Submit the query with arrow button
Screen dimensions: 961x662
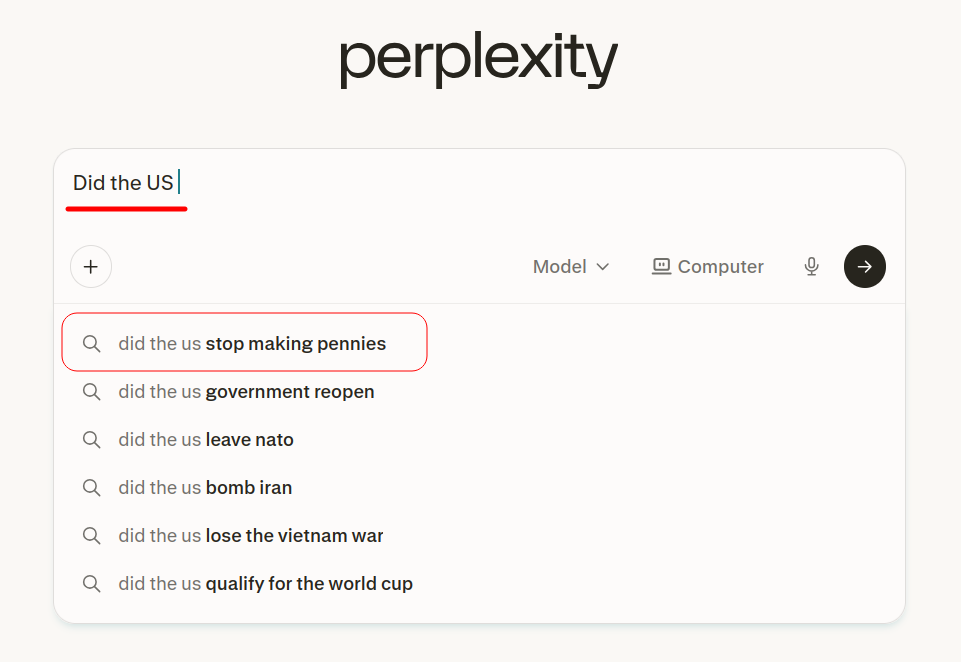[865, 267]
